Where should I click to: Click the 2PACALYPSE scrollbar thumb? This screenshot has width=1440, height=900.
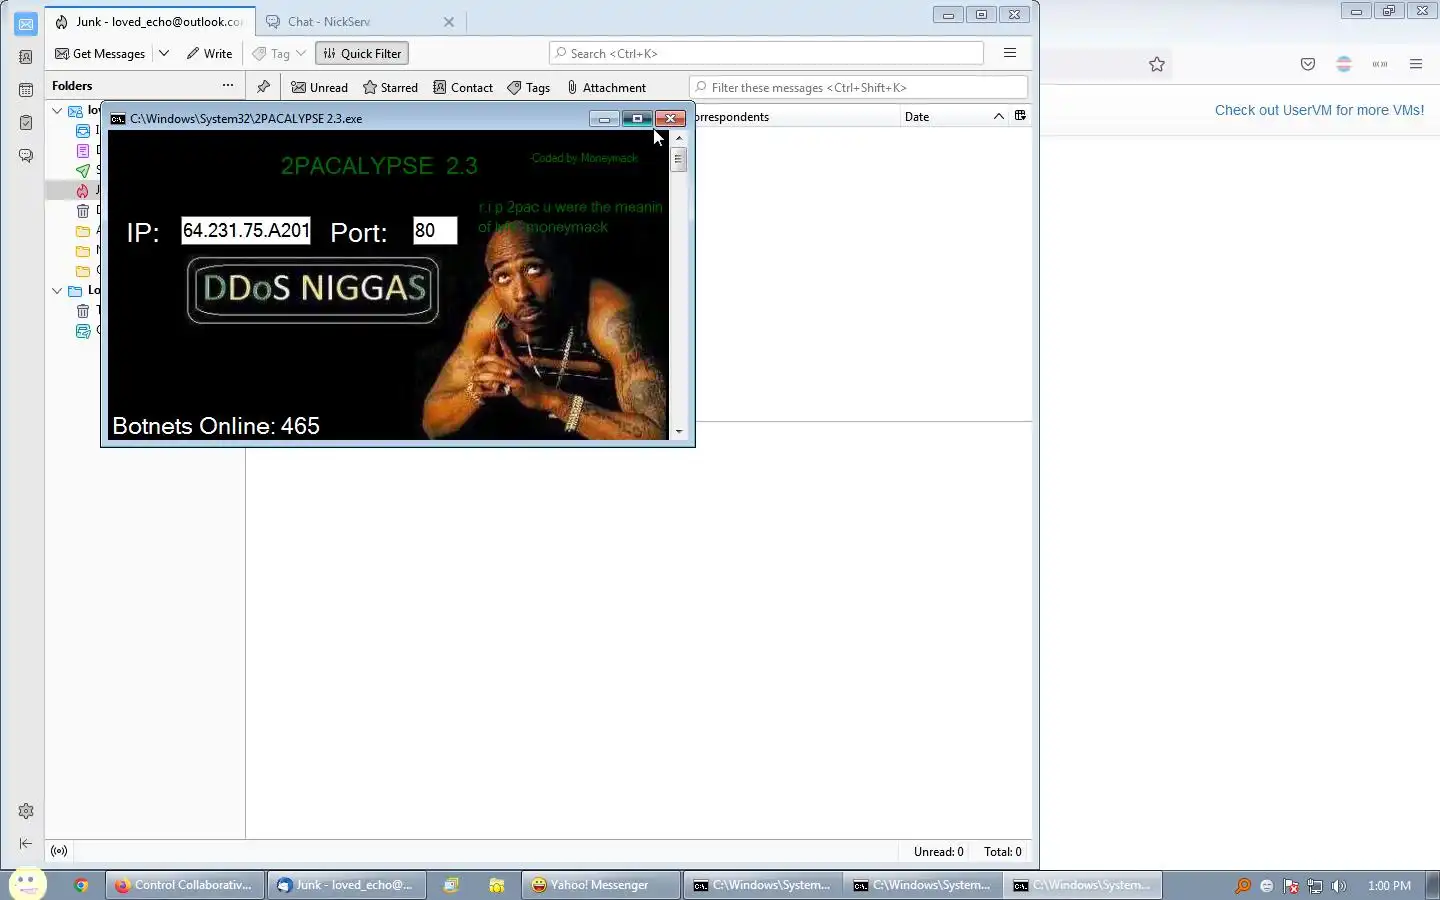pyautogui.click(x=679, y=159)
